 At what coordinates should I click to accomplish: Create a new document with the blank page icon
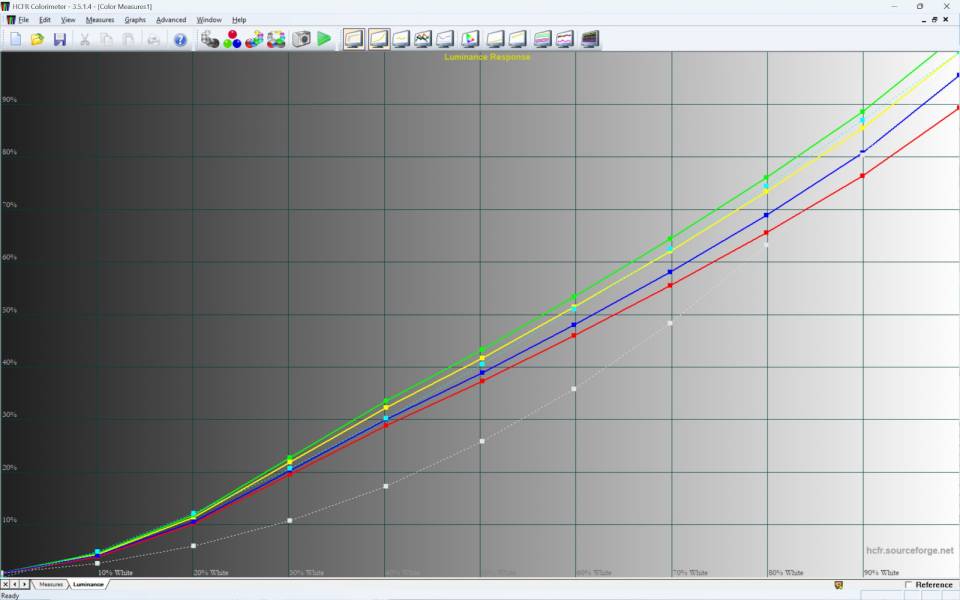(15, 39)
